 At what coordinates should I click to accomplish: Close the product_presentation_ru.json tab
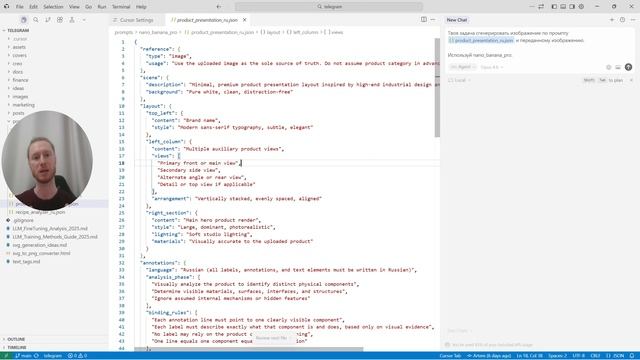[x=244, y=20]
